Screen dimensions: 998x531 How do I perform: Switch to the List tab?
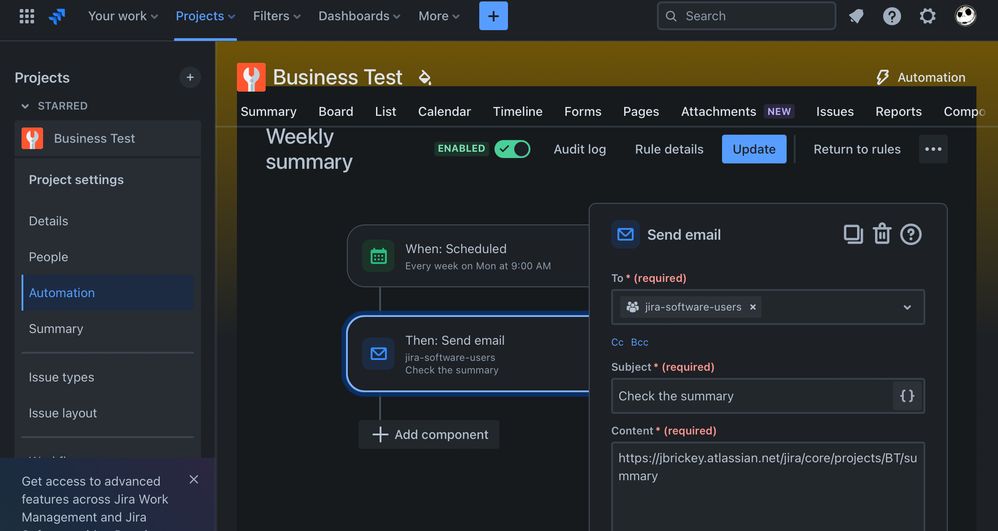click(x=386, y=111)
